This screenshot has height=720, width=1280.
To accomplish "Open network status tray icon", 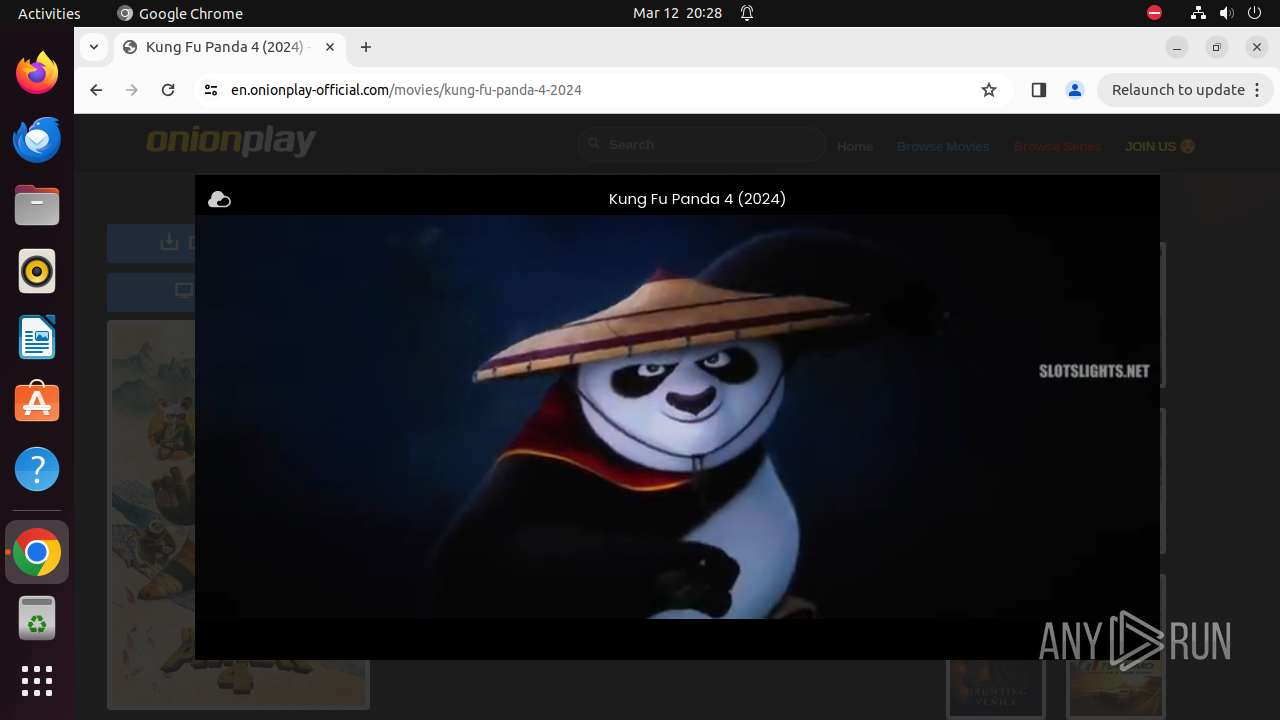I will pyautogui.click(x=1198, y=13).
